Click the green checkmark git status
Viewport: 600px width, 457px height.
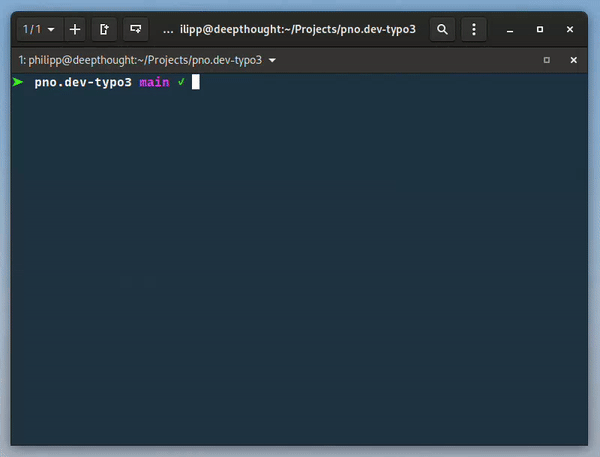(181, 82)
